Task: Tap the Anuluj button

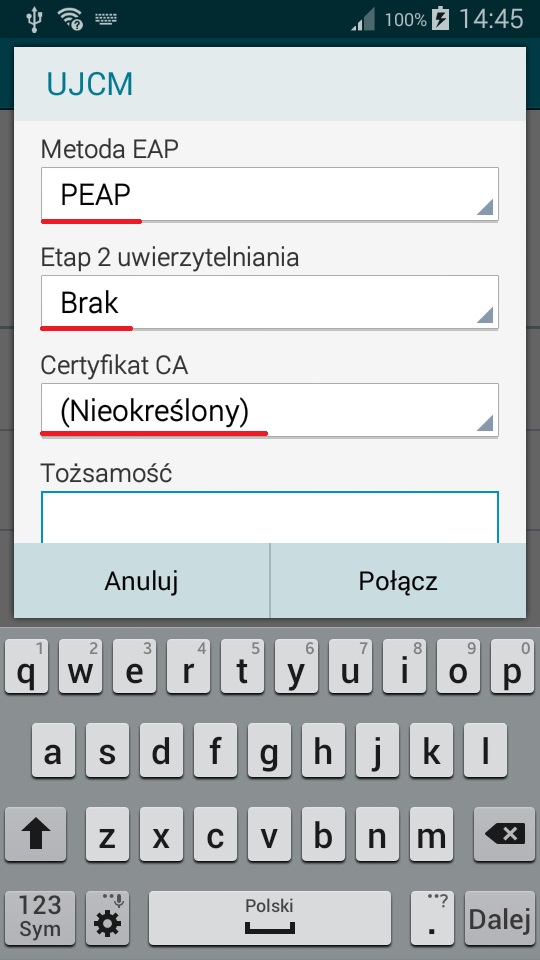Action: (141, 580)
